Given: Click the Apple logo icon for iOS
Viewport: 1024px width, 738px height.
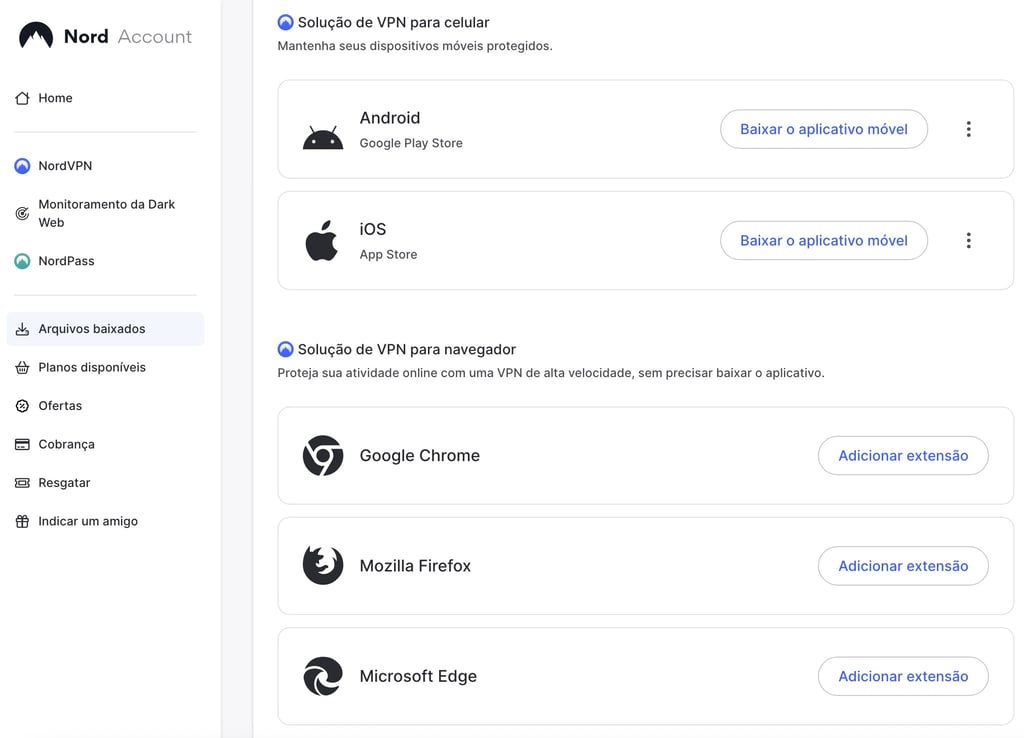Looking at the screenshot, I should [322, 240].
